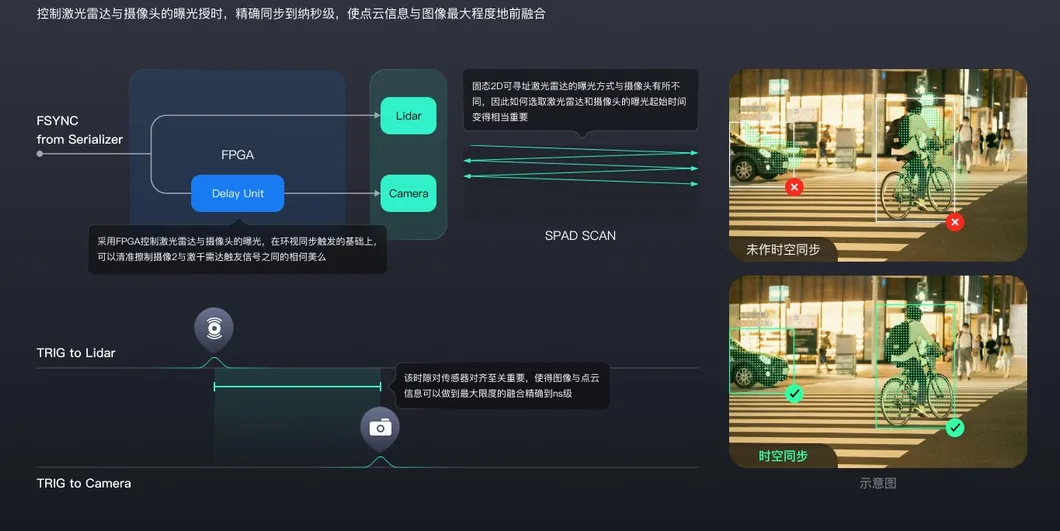
Task: Select the blue Delay Unit block
Action: tap(238, 193)
